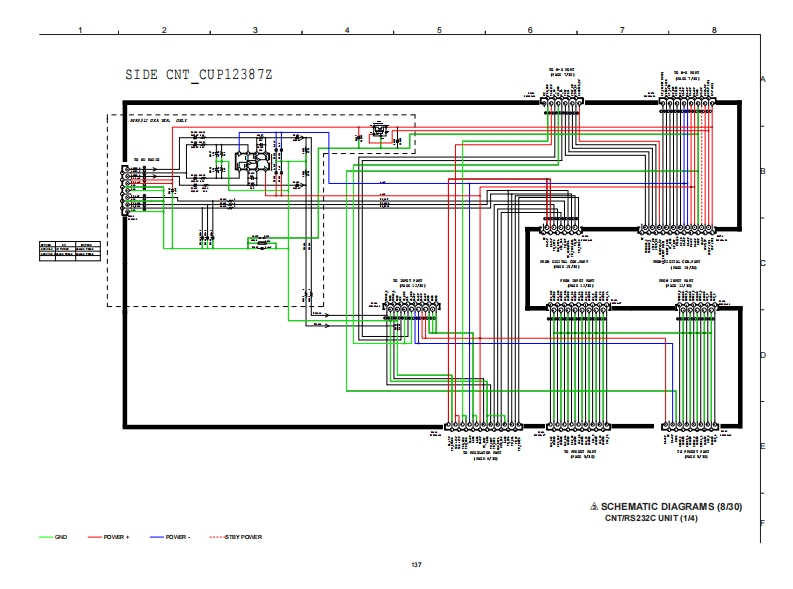Click column marker 8 on top ruler
This screenshot has width=793, height=589.
(714, 30)
